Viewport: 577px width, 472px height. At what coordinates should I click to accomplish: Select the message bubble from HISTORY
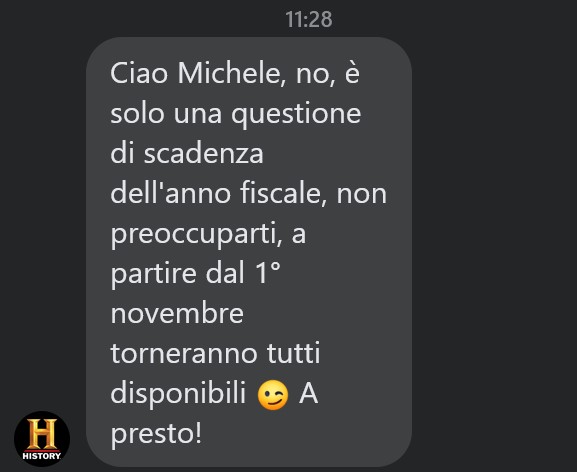click(249, 252)
